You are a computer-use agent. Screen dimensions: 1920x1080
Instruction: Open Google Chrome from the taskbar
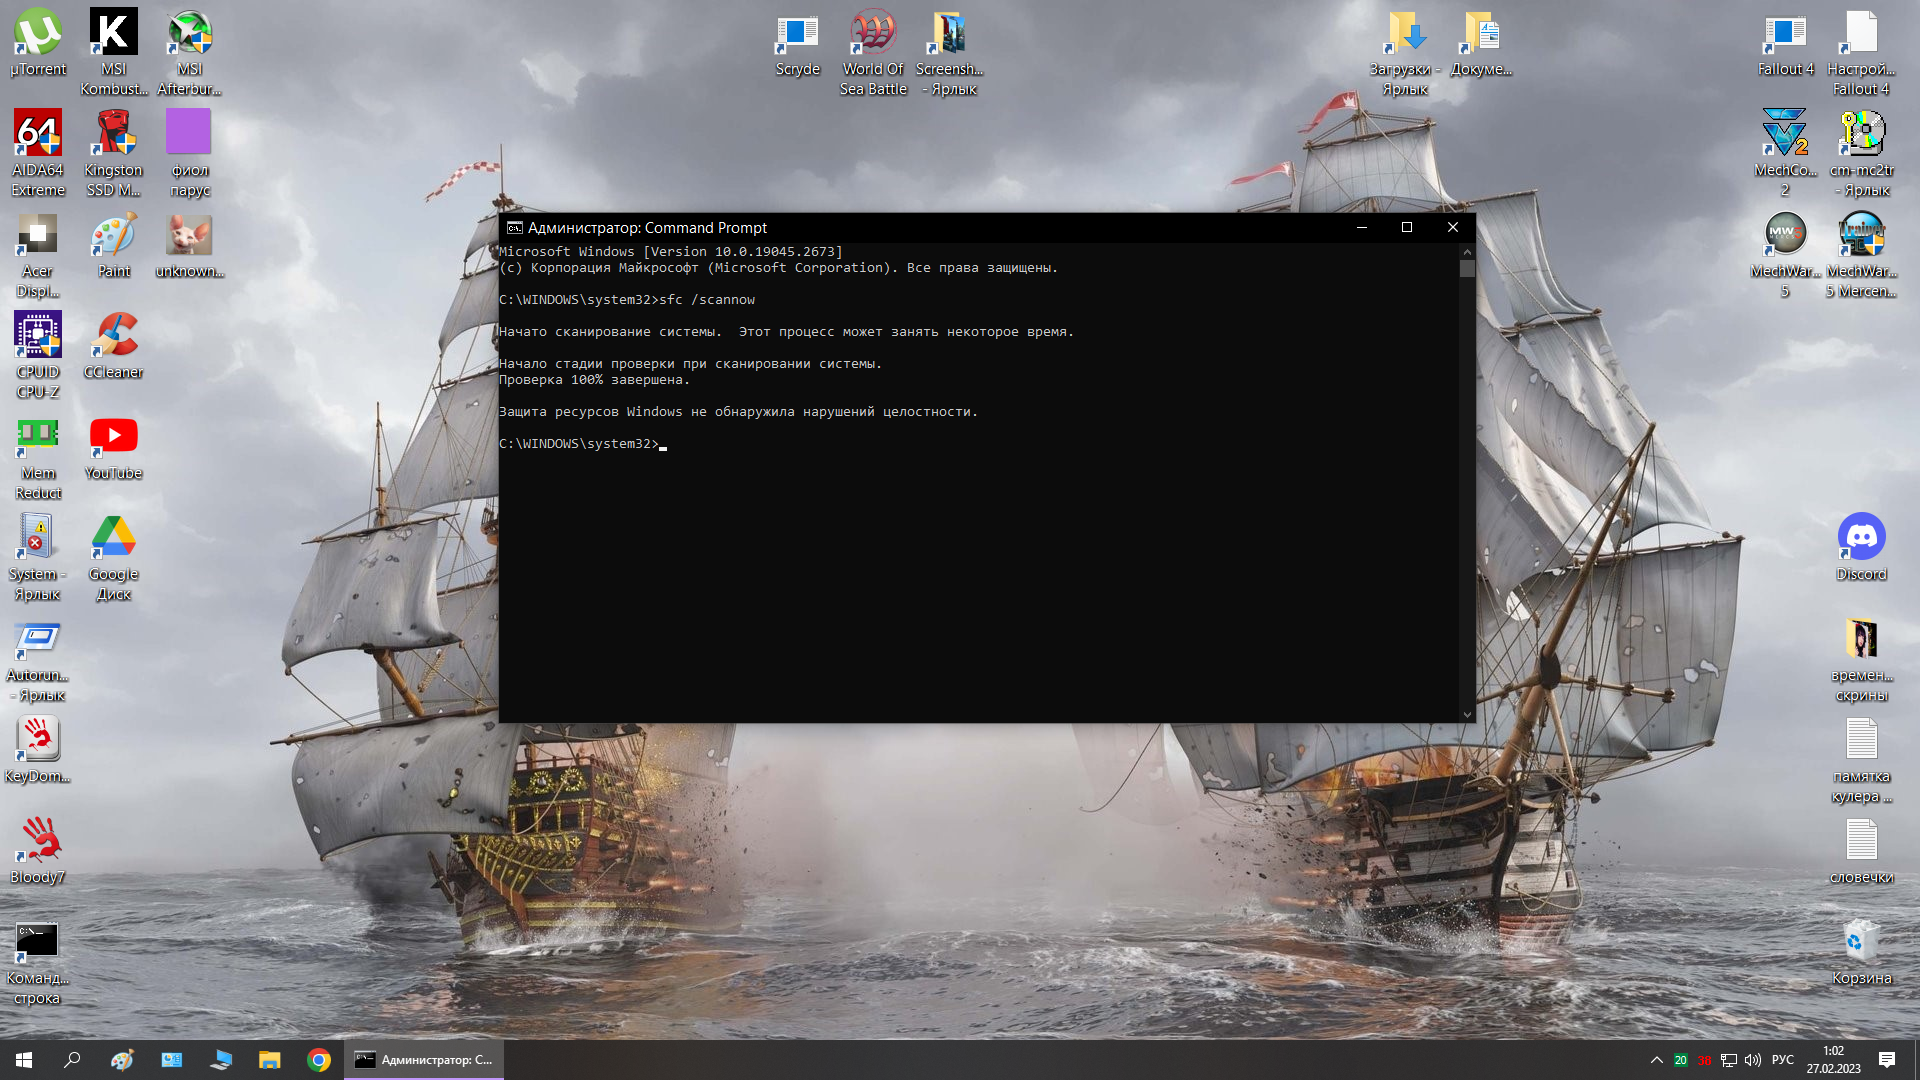point(319,1060)
